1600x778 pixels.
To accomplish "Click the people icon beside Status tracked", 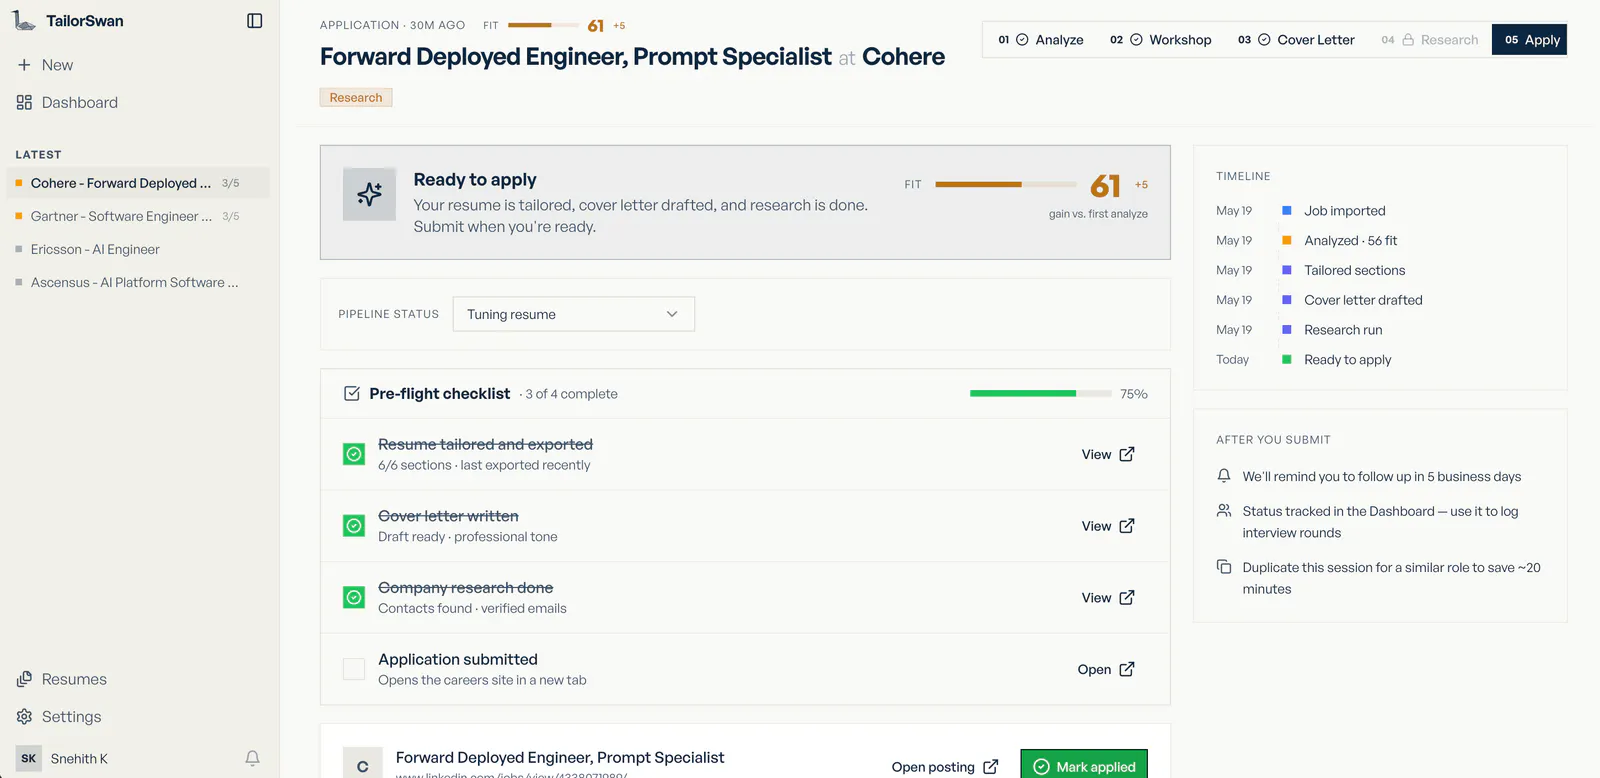I will click(1224, 511).
